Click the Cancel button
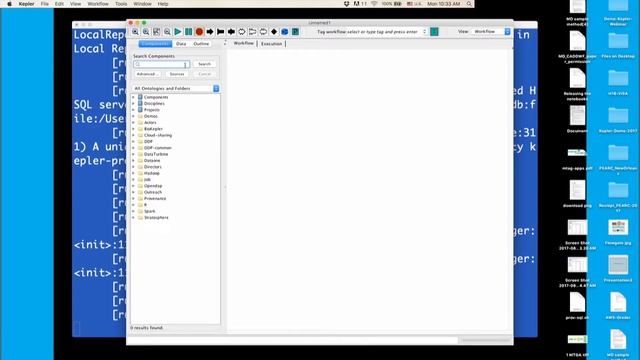The image size is (640, 360). 204,74
